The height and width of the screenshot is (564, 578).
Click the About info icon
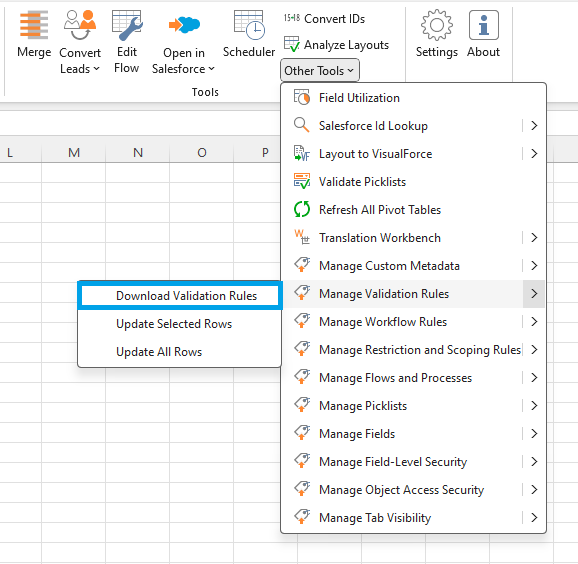[x=484, y=25]
